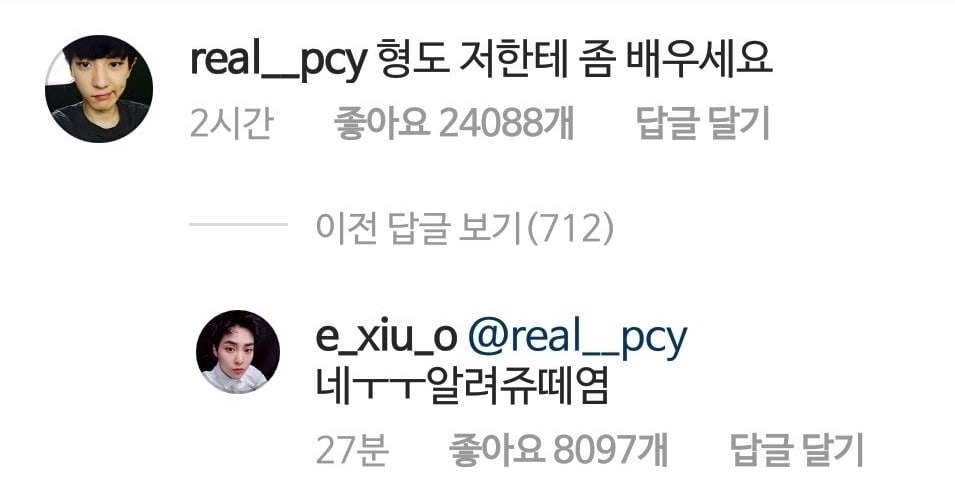Visit the e_xiu_o username link

point(386,337)
